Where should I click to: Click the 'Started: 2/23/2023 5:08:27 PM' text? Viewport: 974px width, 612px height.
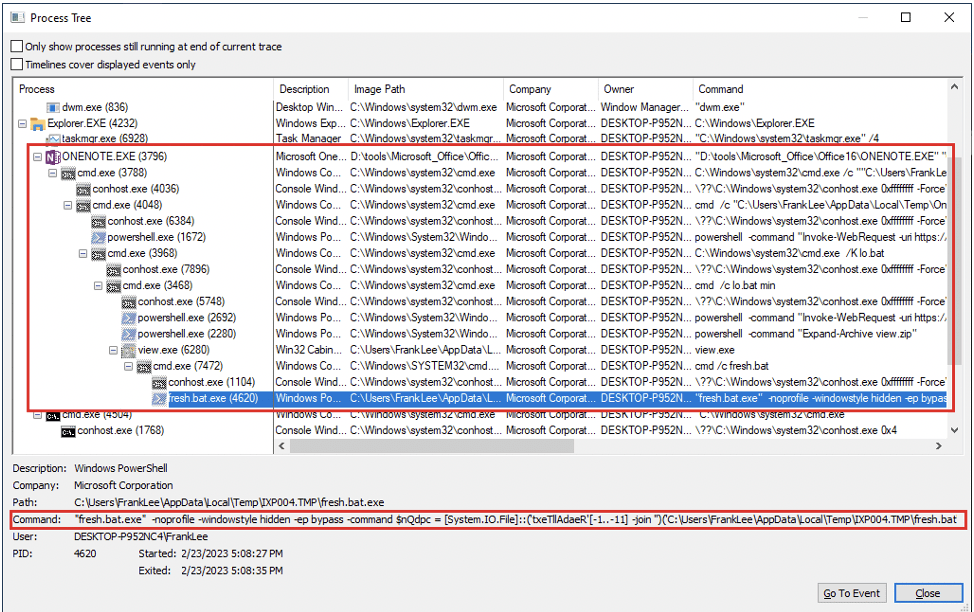pos(211,553)
